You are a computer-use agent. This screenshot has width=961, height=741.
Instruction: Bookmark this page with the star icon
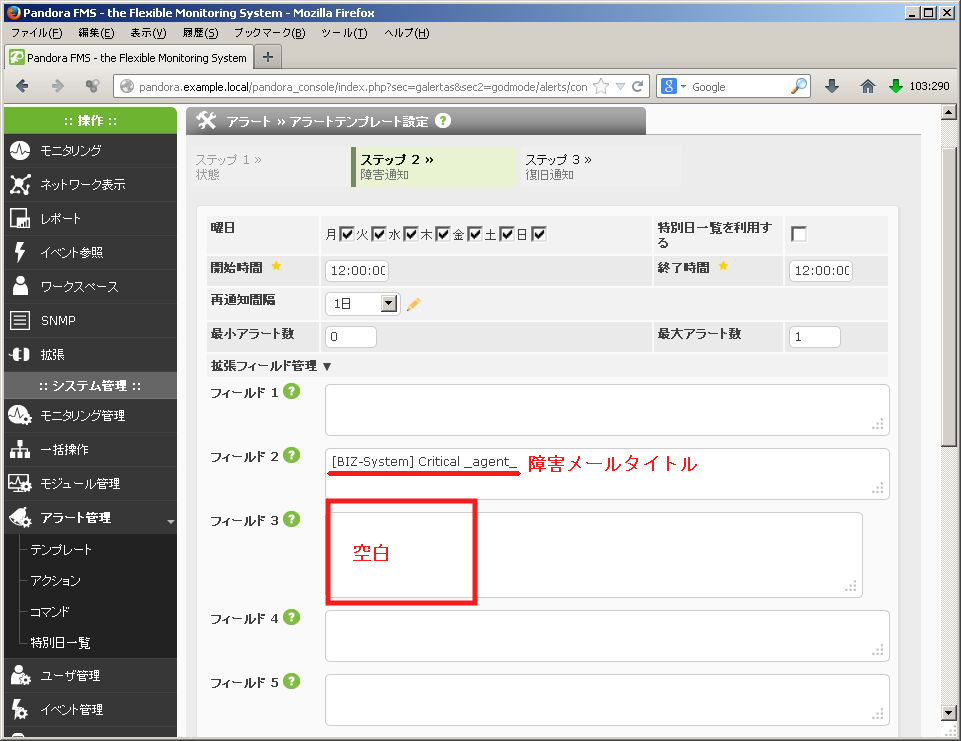pos(601,86)
